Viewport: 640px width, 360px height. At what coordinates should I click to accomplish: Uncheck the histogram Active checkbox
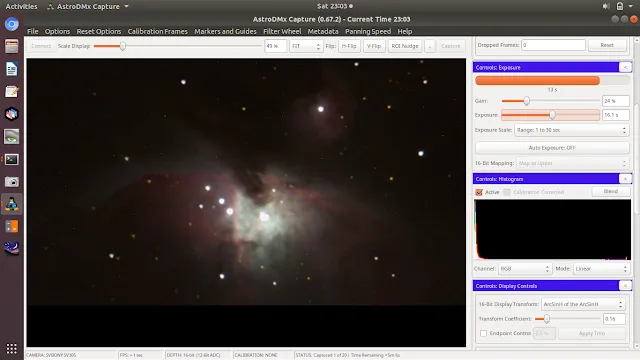pos(479,192)
